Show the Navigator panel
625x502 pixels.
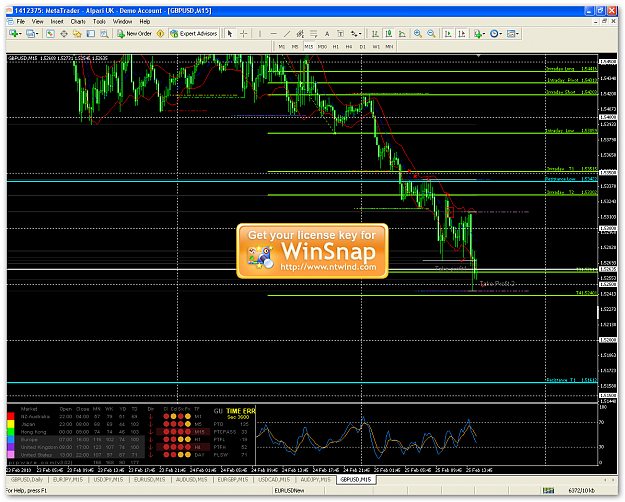tap(77, 34)
